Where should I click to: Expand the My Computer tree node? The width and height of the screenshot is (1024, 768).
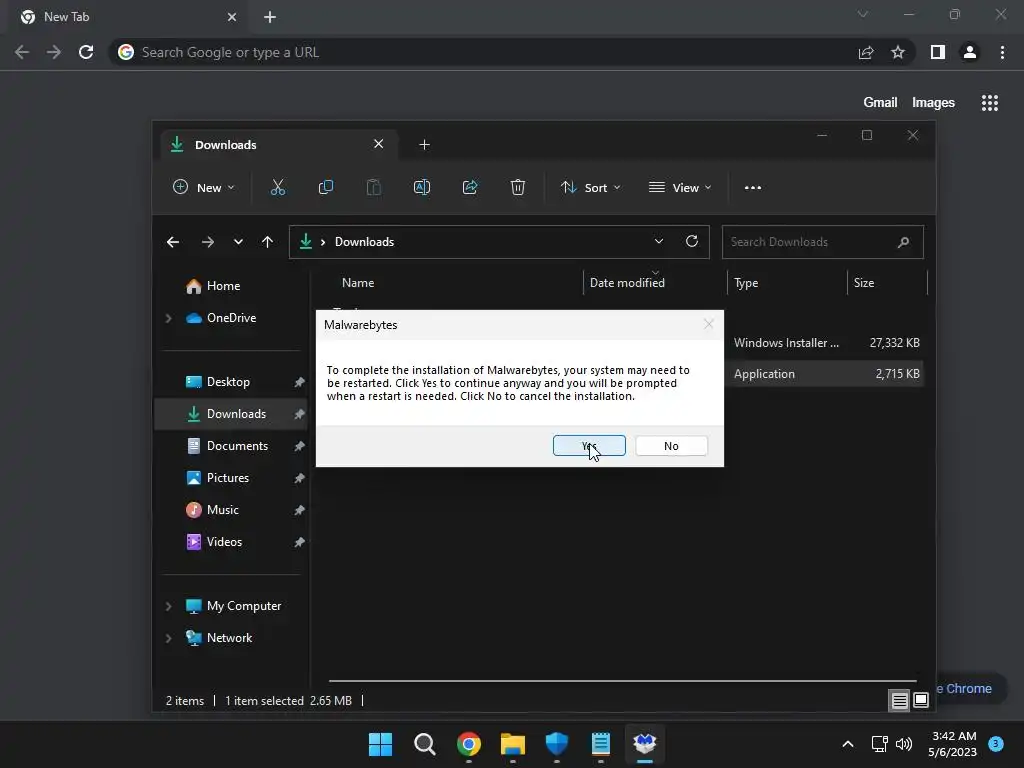(x=168, y=606)
